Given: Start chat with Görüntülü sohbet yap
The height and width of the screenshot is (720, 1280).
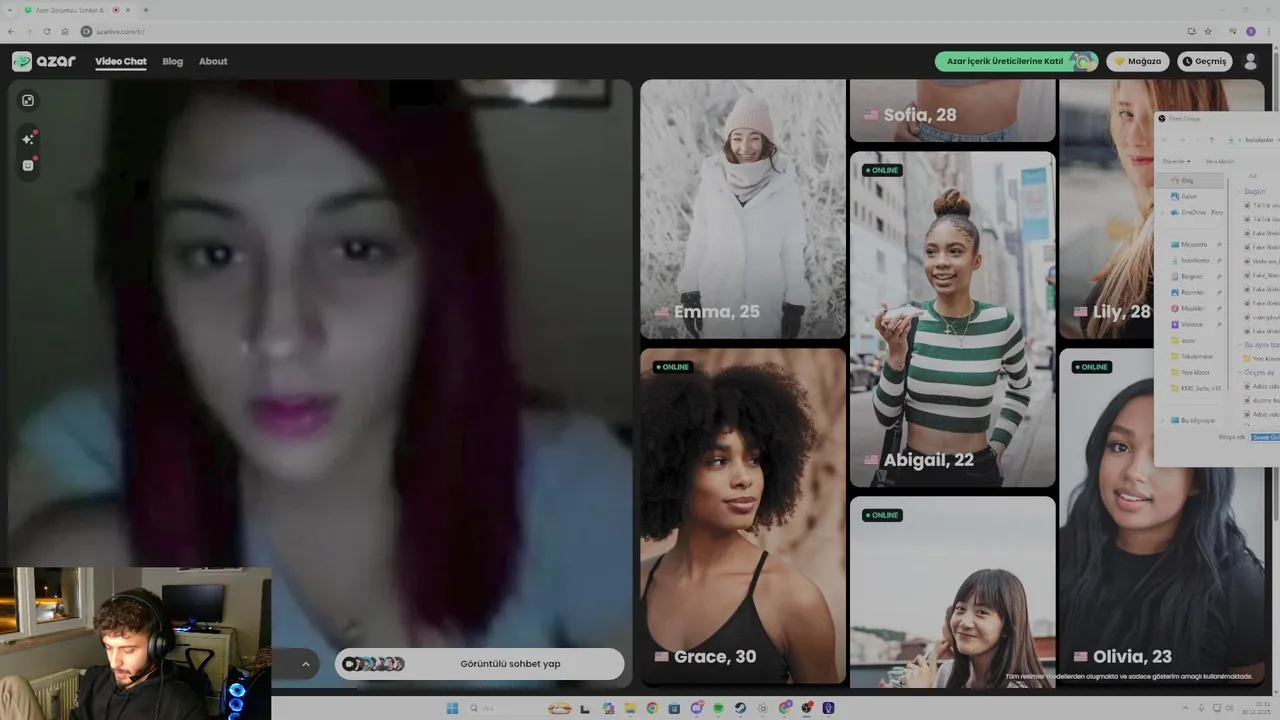Looking at the screenshot, I should (480, 664).
